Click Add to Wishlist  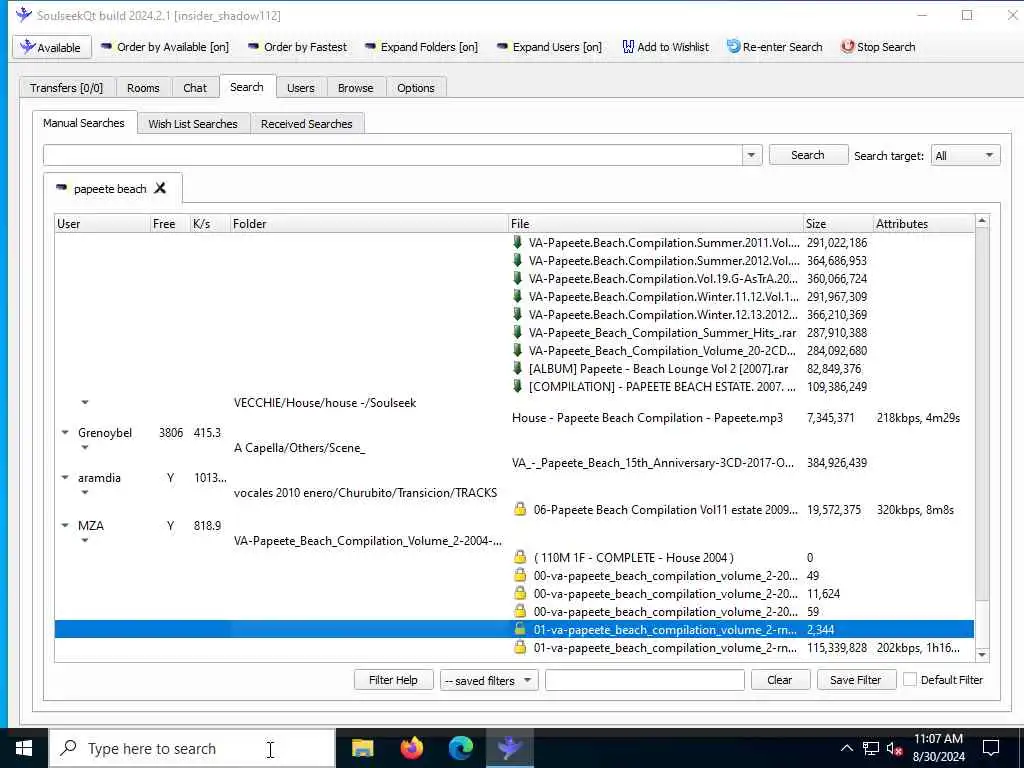[x=665, y=47]
